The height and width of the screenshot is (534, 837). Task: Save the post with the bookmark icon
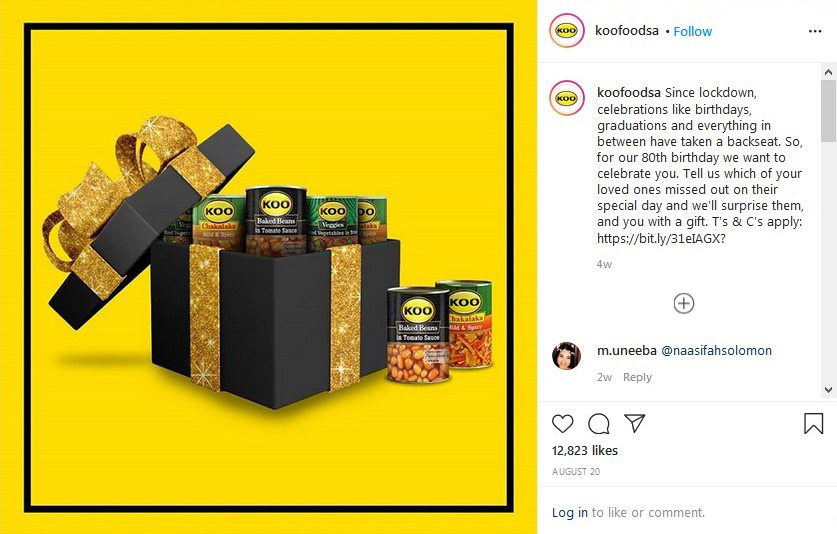pos(814,423)
